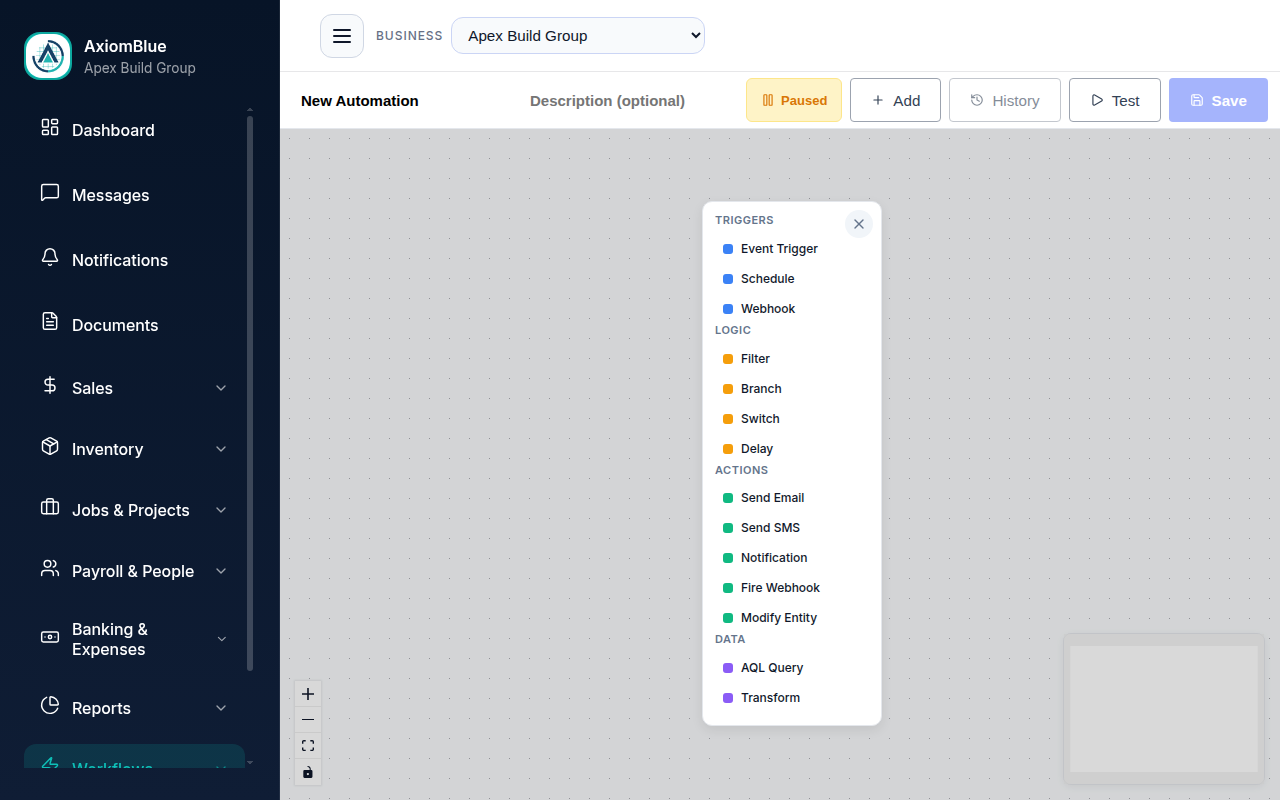Add a Filter logic node
Viewport: 1280px width, 800px height.
click(792, 359)
